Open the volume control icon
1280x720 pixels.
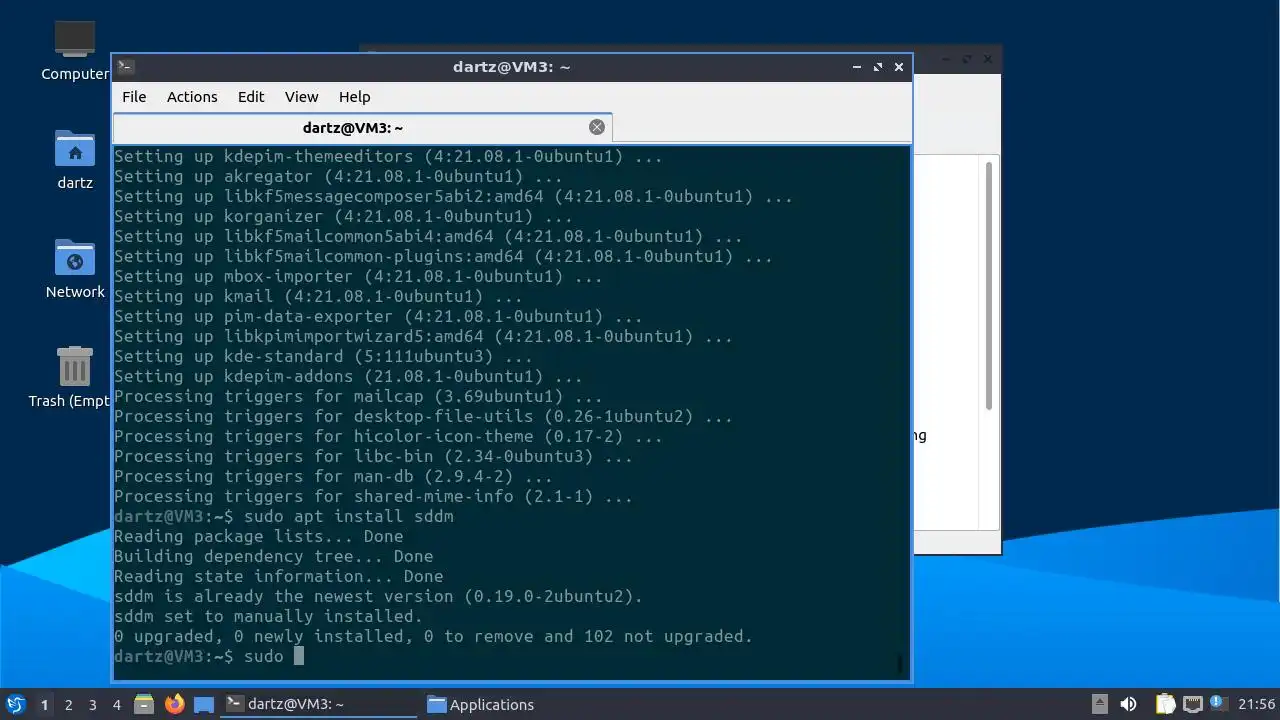pyautogui.click(x=1129, y=704)
